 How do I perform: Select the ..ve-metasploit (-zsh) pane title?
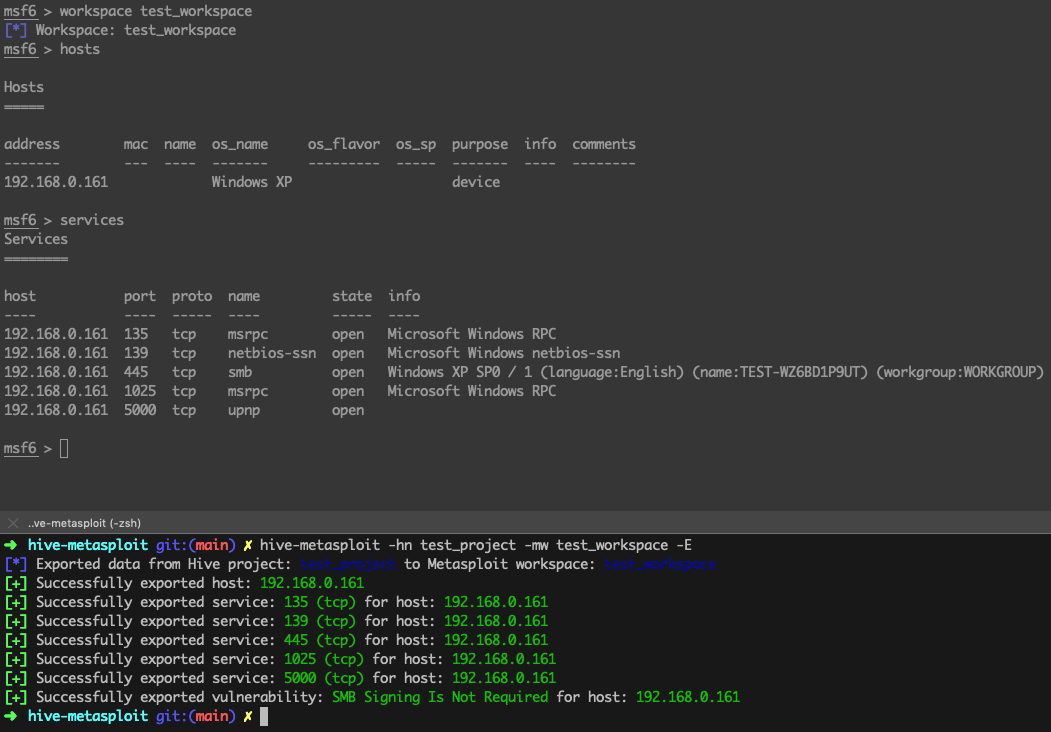84,523
